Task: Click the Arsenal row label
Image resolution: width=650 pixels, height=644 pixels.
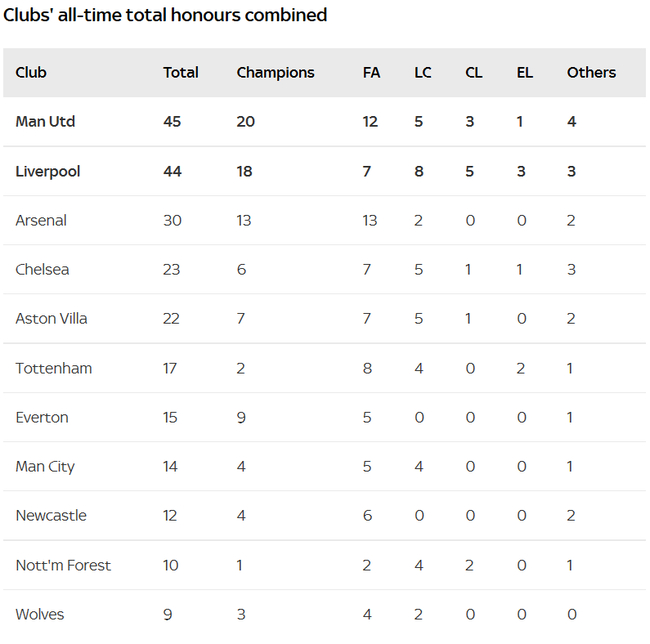Action: (41, 221)
